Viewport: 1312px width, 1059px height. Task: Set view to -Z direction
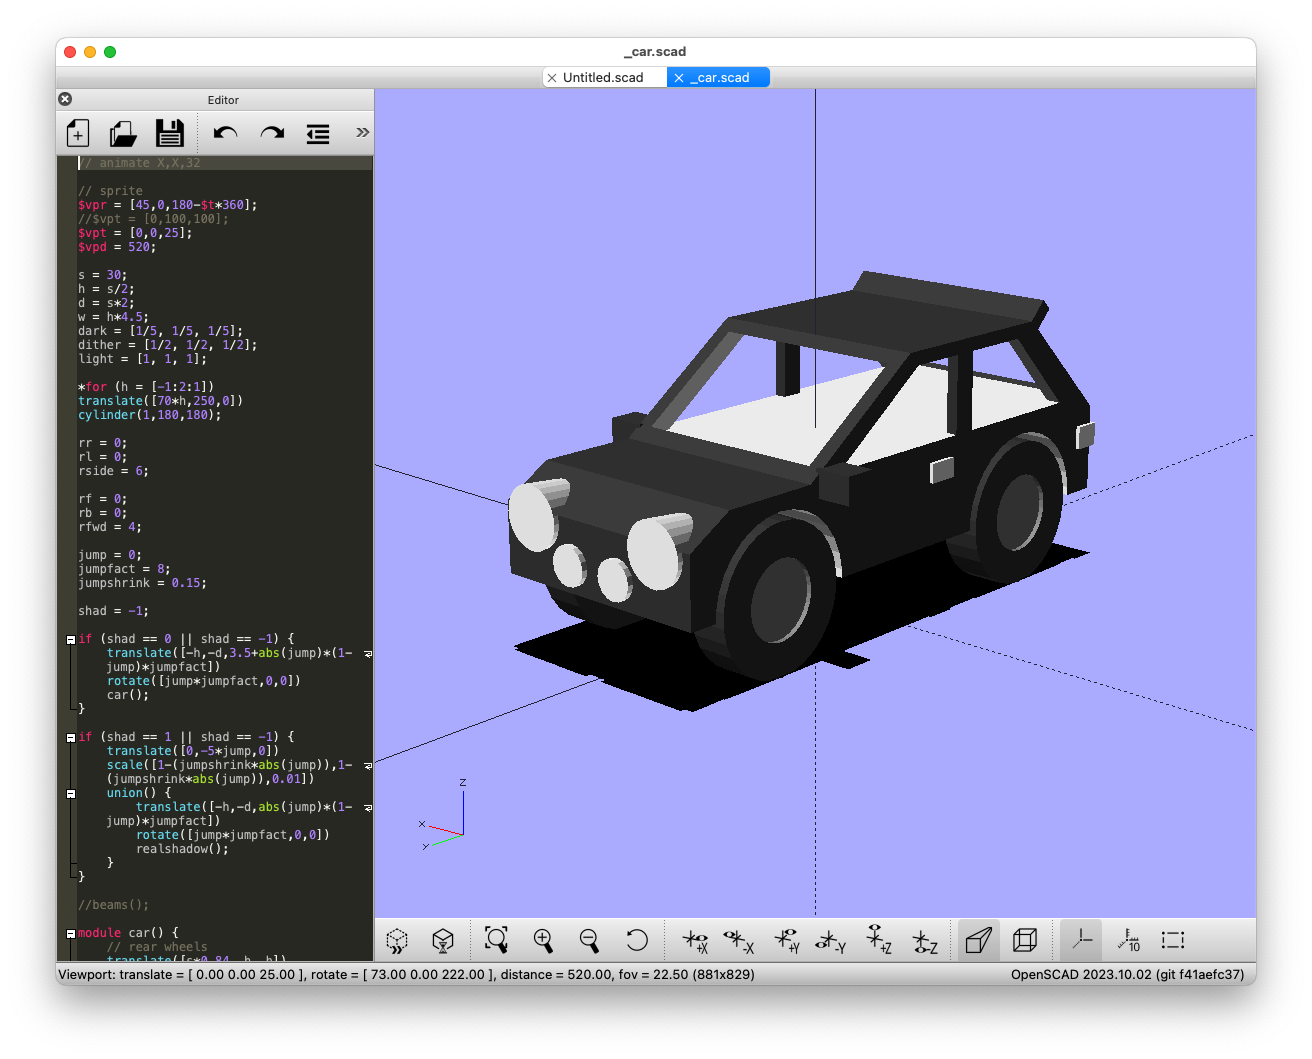924,940
